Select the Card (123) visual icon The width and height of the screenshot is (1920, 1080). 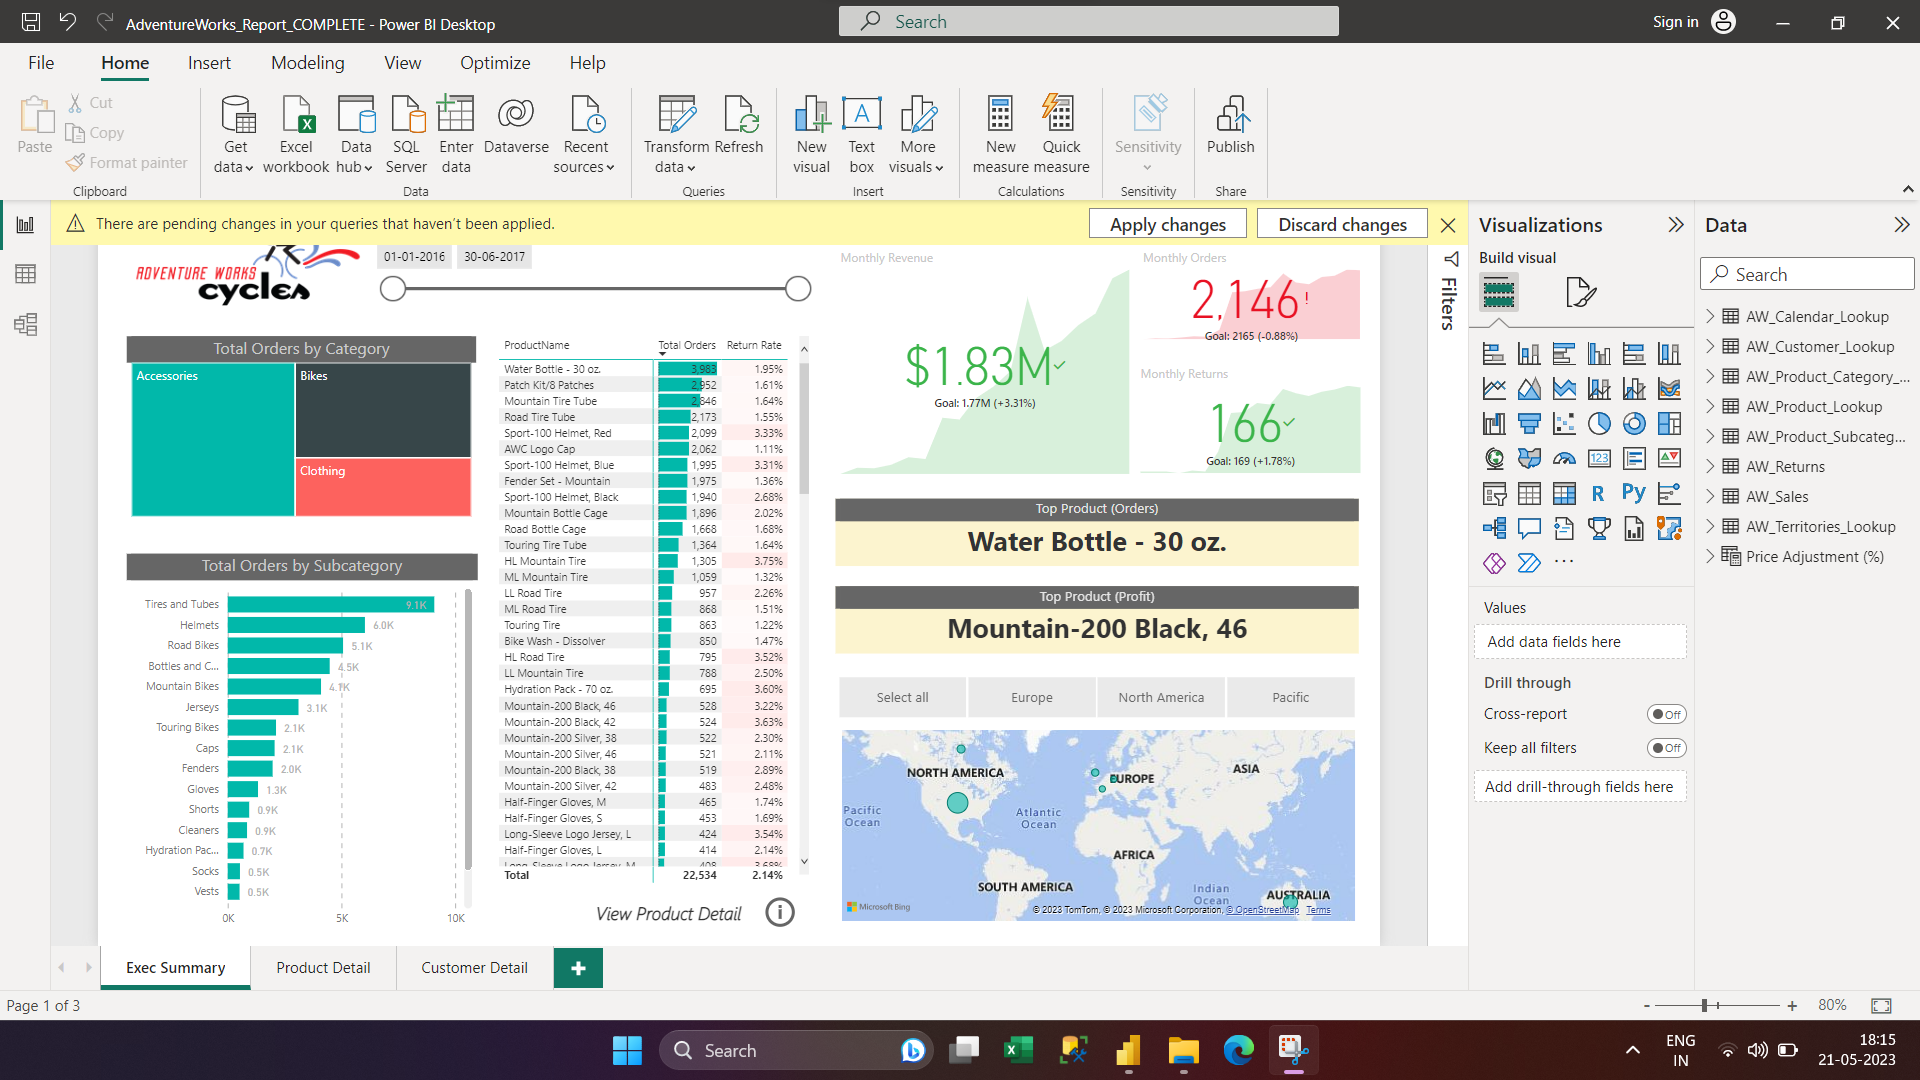point(1599,459)
